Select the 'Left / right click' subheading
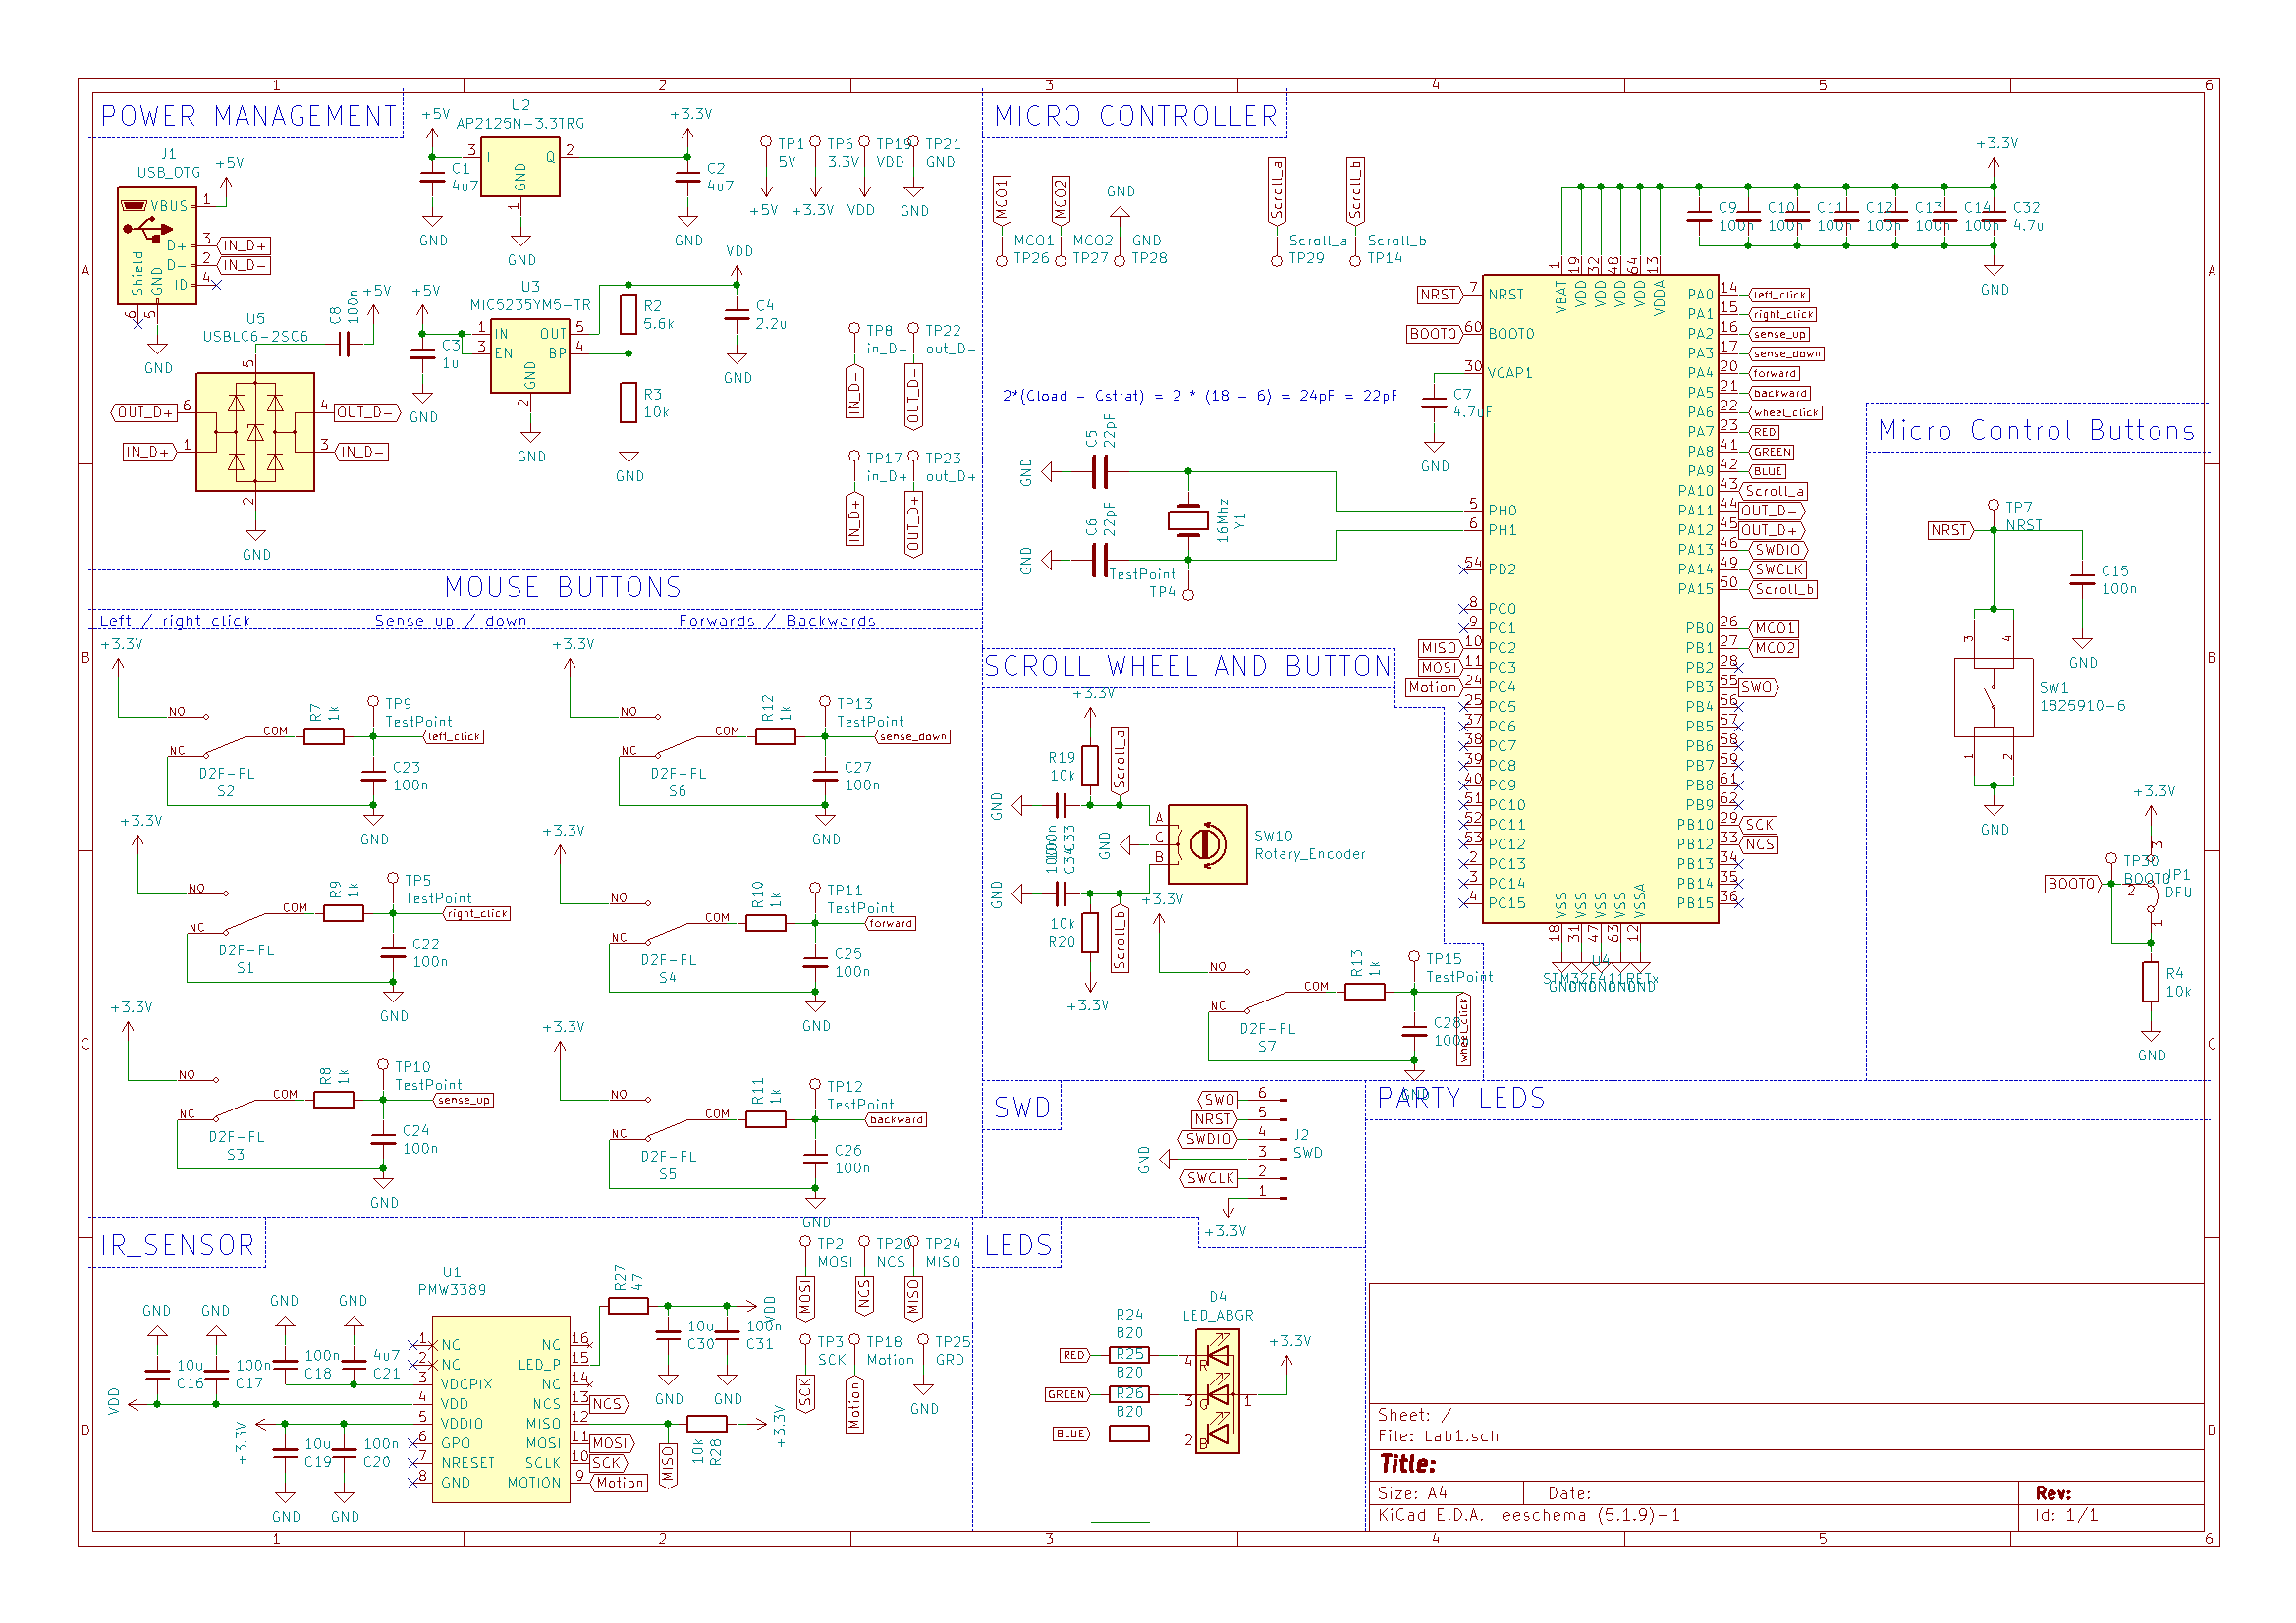This screenshot has height=1623, width=2296. pos(175,621)
